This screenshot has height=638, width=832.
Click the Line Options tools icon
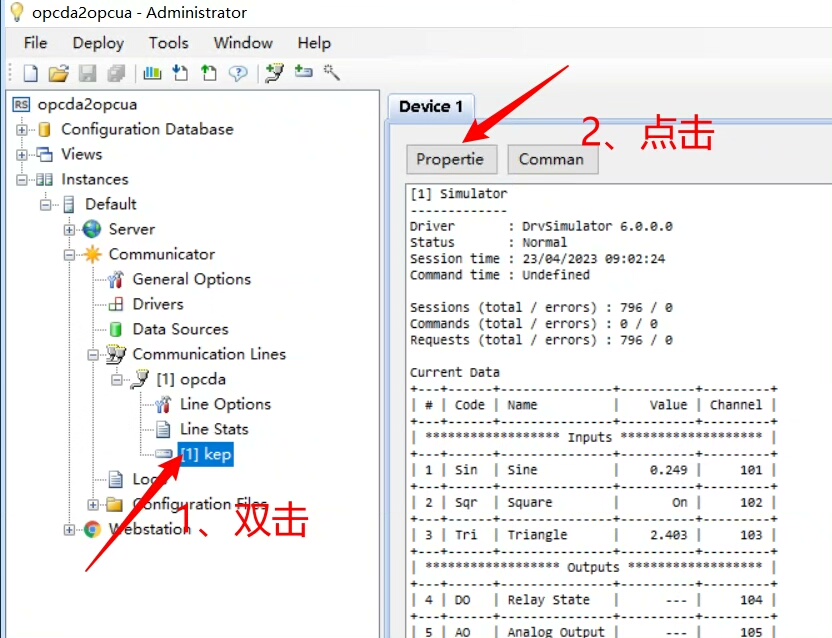(x=163, y=404)
